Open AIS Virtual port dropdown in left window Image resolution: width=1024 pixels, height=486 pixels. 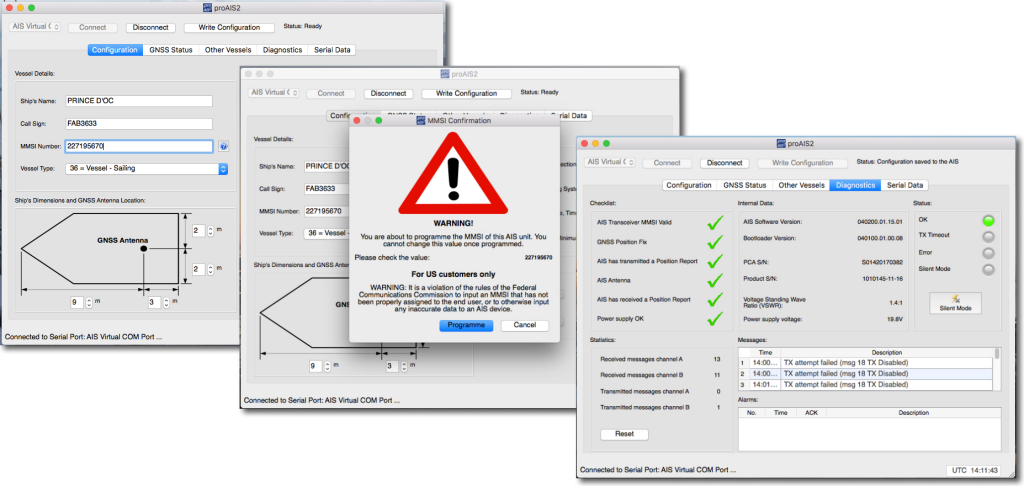click(35, 27)
